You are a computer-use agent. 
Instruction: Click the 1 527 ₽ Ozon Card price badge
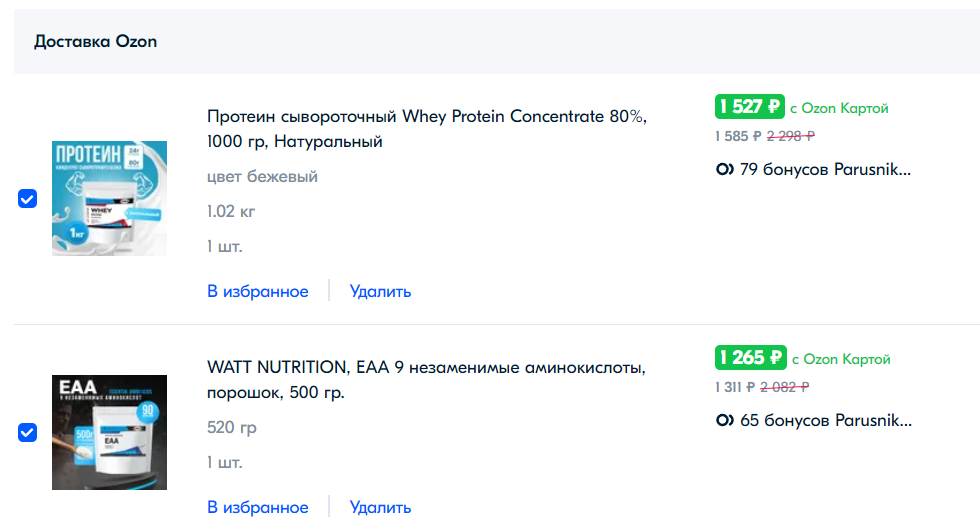[x=749, y=107]
